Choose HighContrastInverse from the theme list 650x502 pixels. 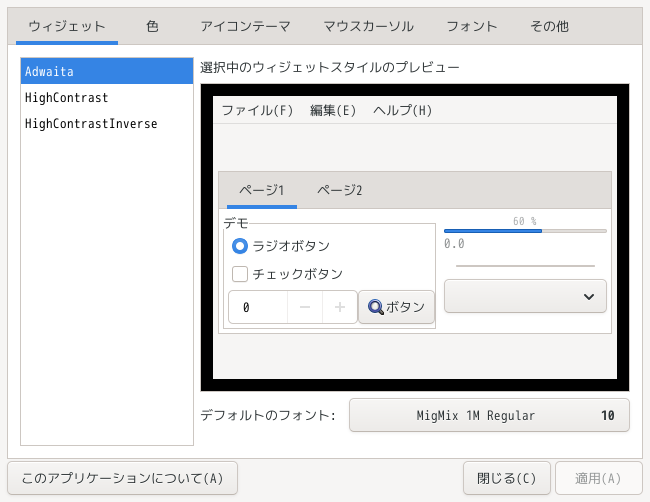(91, 124)
